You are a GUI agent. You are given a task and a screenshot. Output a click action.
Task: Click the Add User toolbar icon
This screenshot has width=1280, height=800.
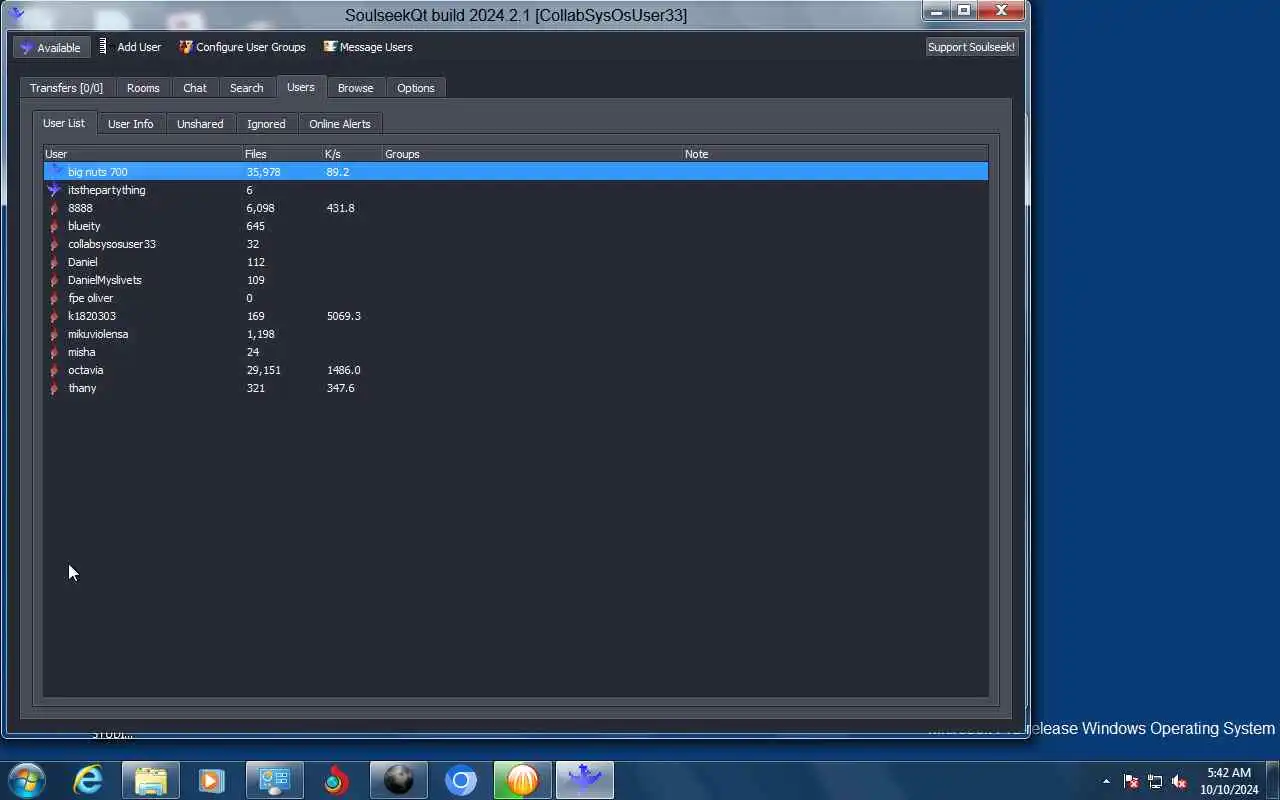click(103, 46)
